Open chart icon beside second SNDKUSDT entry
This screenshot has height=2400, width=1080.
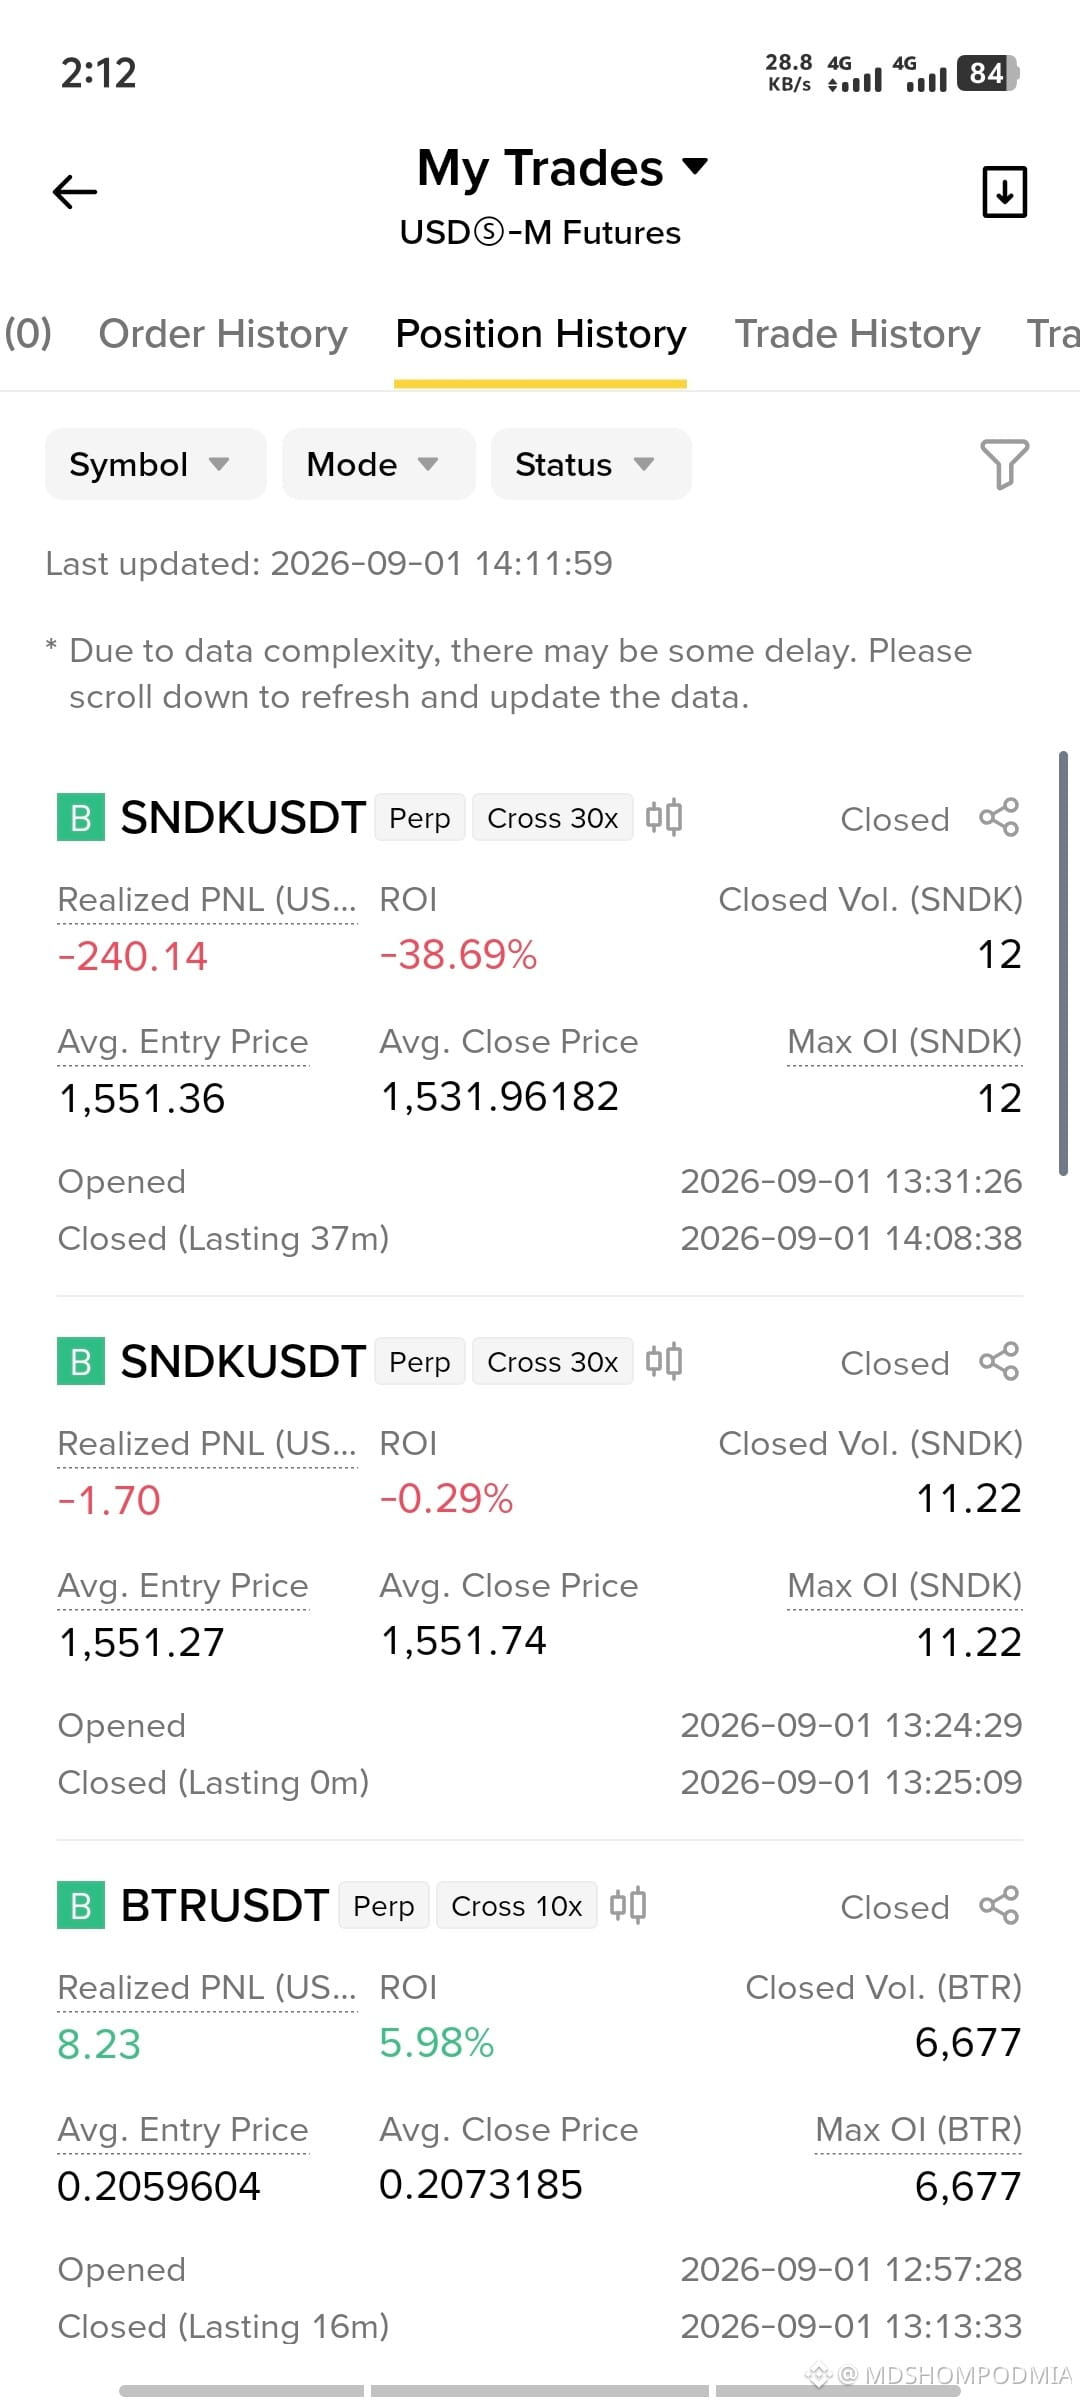click(x=664, y=1361)
